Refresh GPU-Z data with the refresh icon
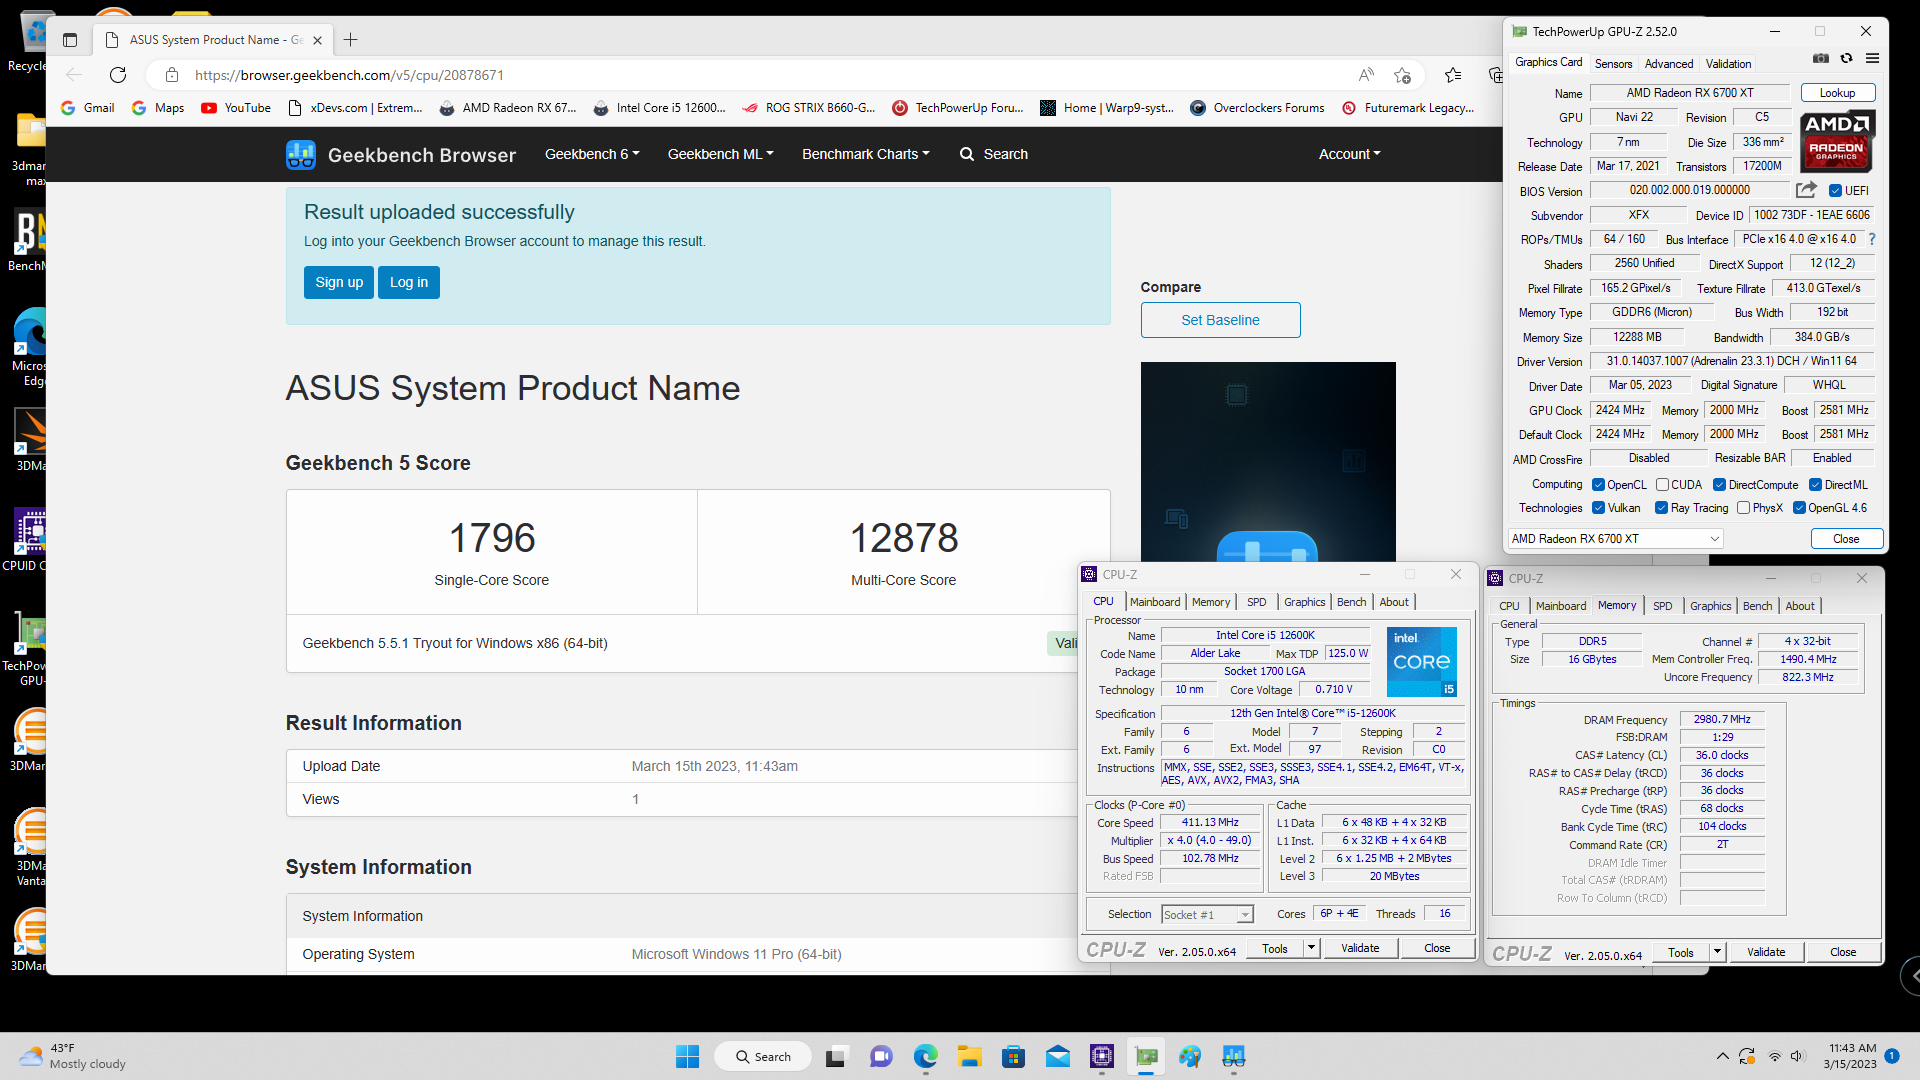 [1847, 59]
